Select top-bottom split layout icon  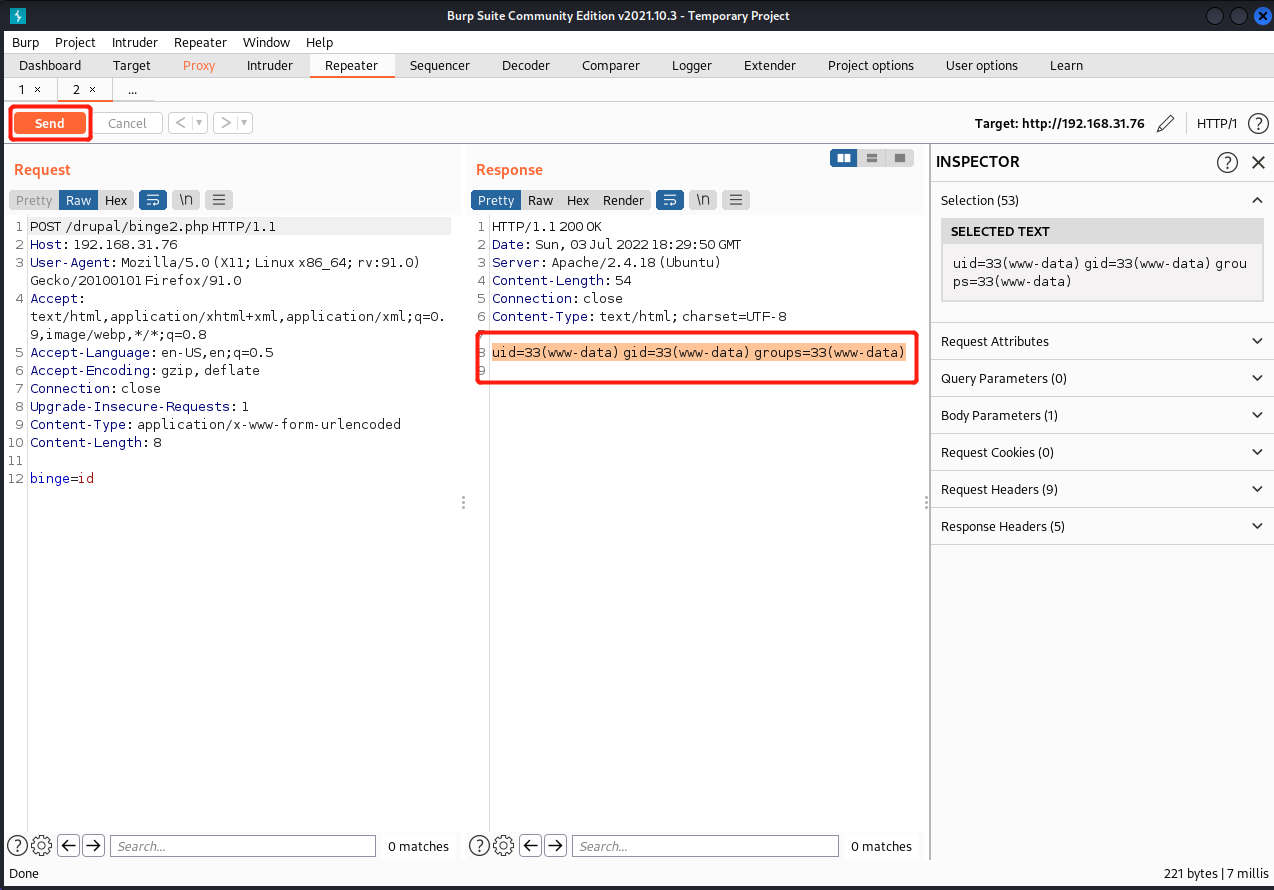pos(872,158)
